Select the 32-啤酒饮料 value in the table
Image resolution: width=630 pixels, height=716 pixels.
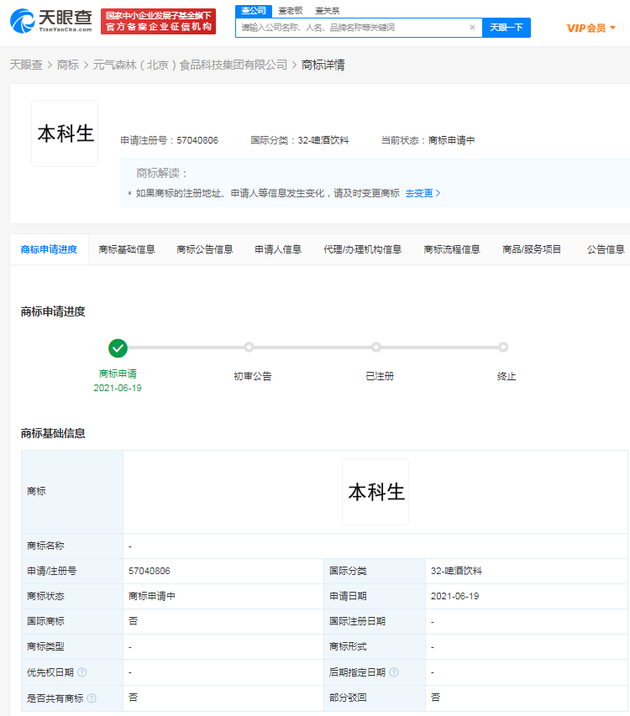click(456, 571)
